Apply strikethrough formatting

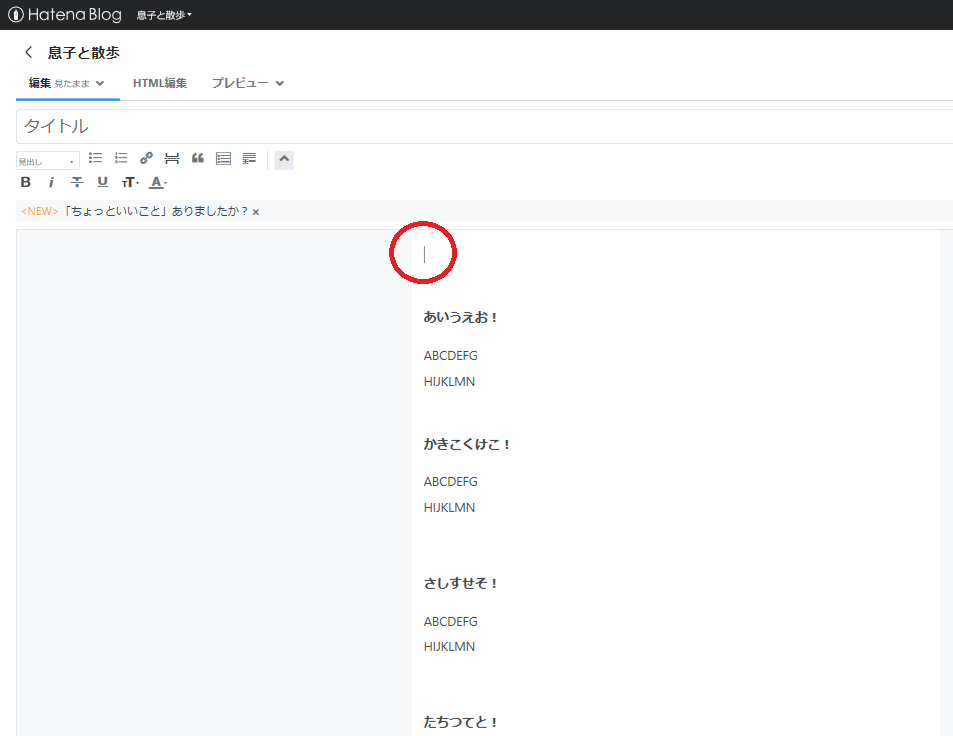click(x=76, y=181)
